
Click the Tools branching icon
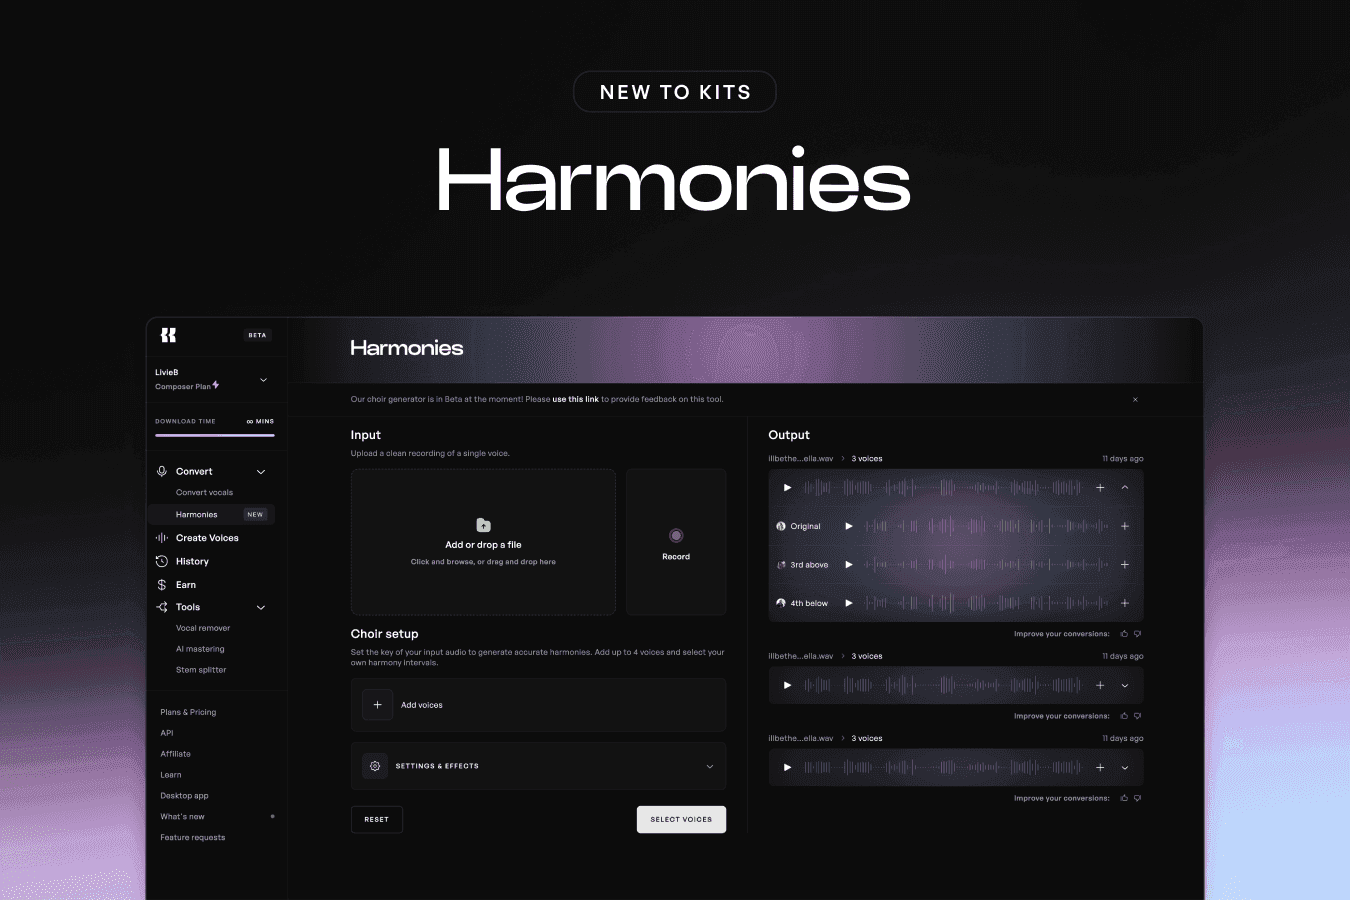point(162,607)
